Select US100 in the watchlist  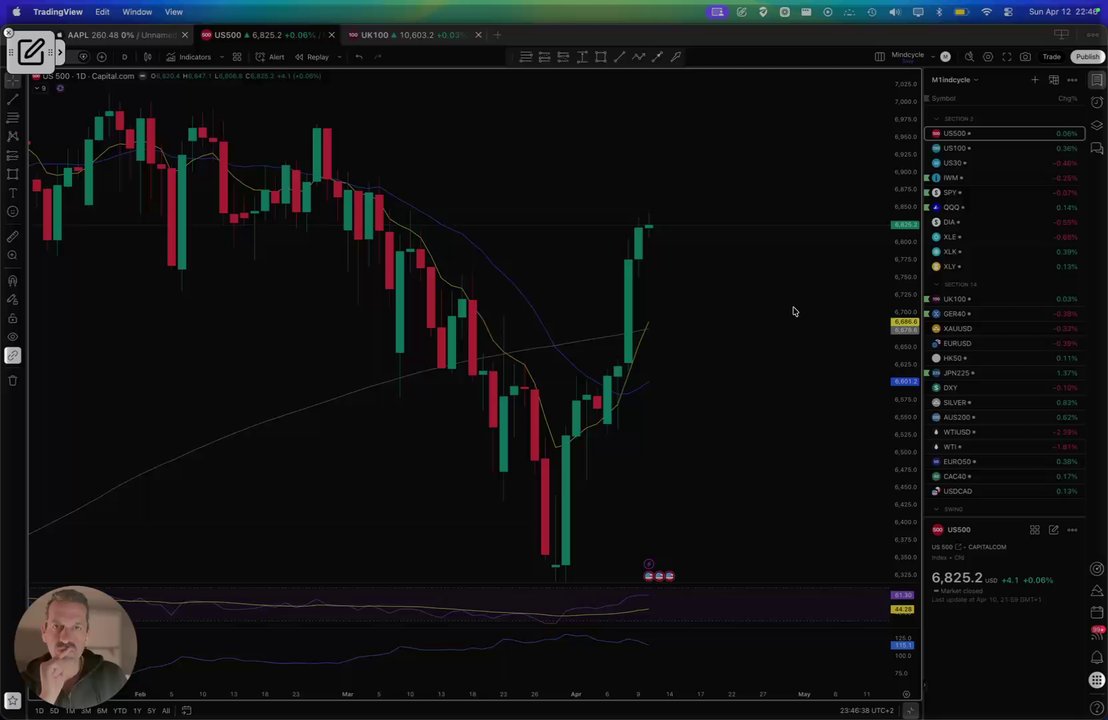[1004, 148]
